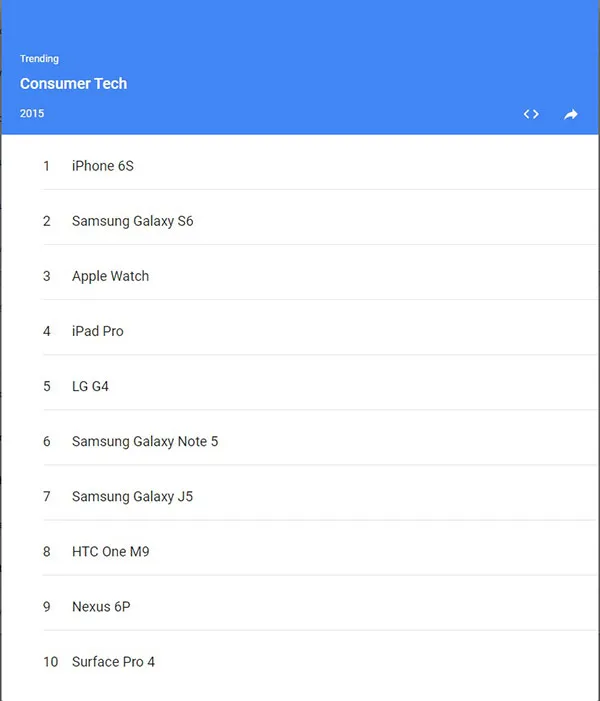Select the Nexus 6P list item

(101, 606)
